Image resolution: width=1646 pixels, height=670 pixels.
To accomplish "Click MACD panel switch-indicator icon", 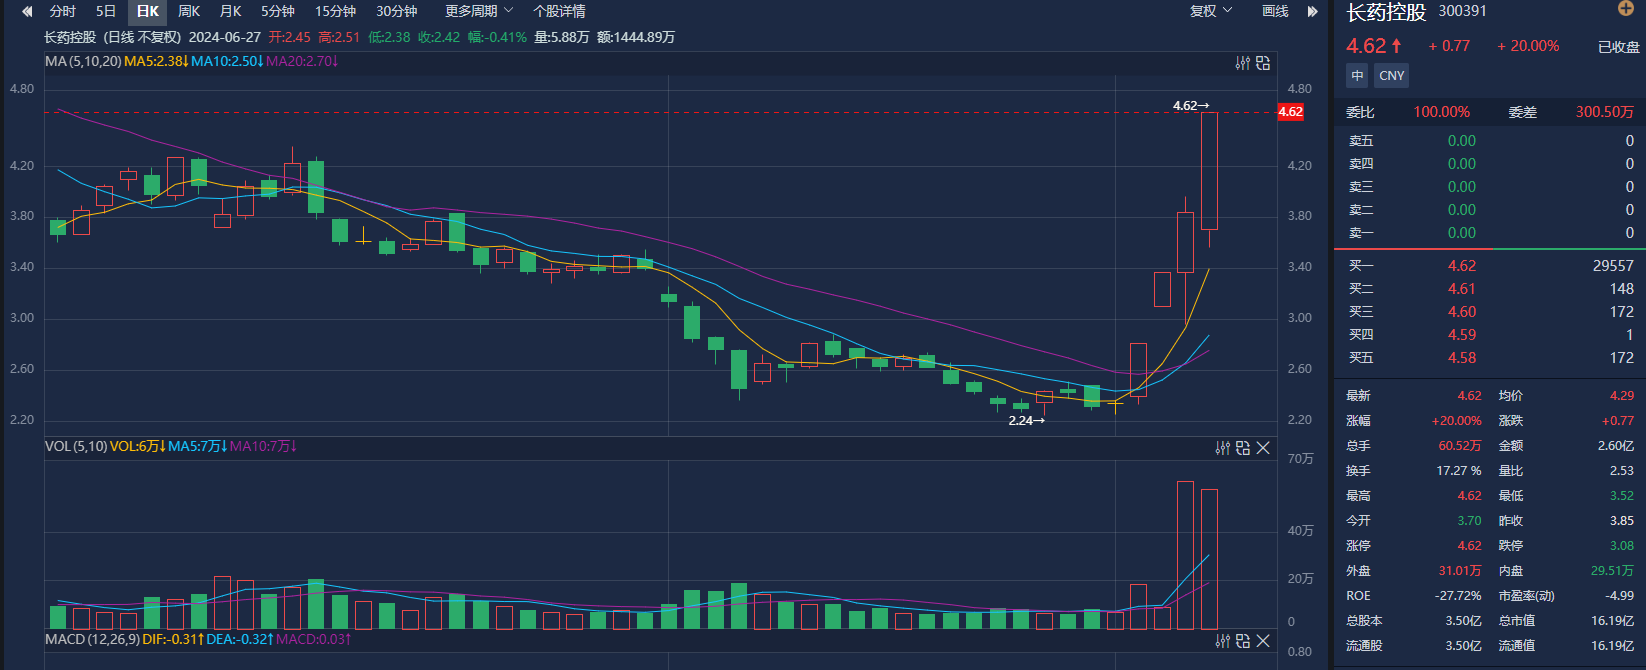I will pyautogui.click(x=1243, y=641).
